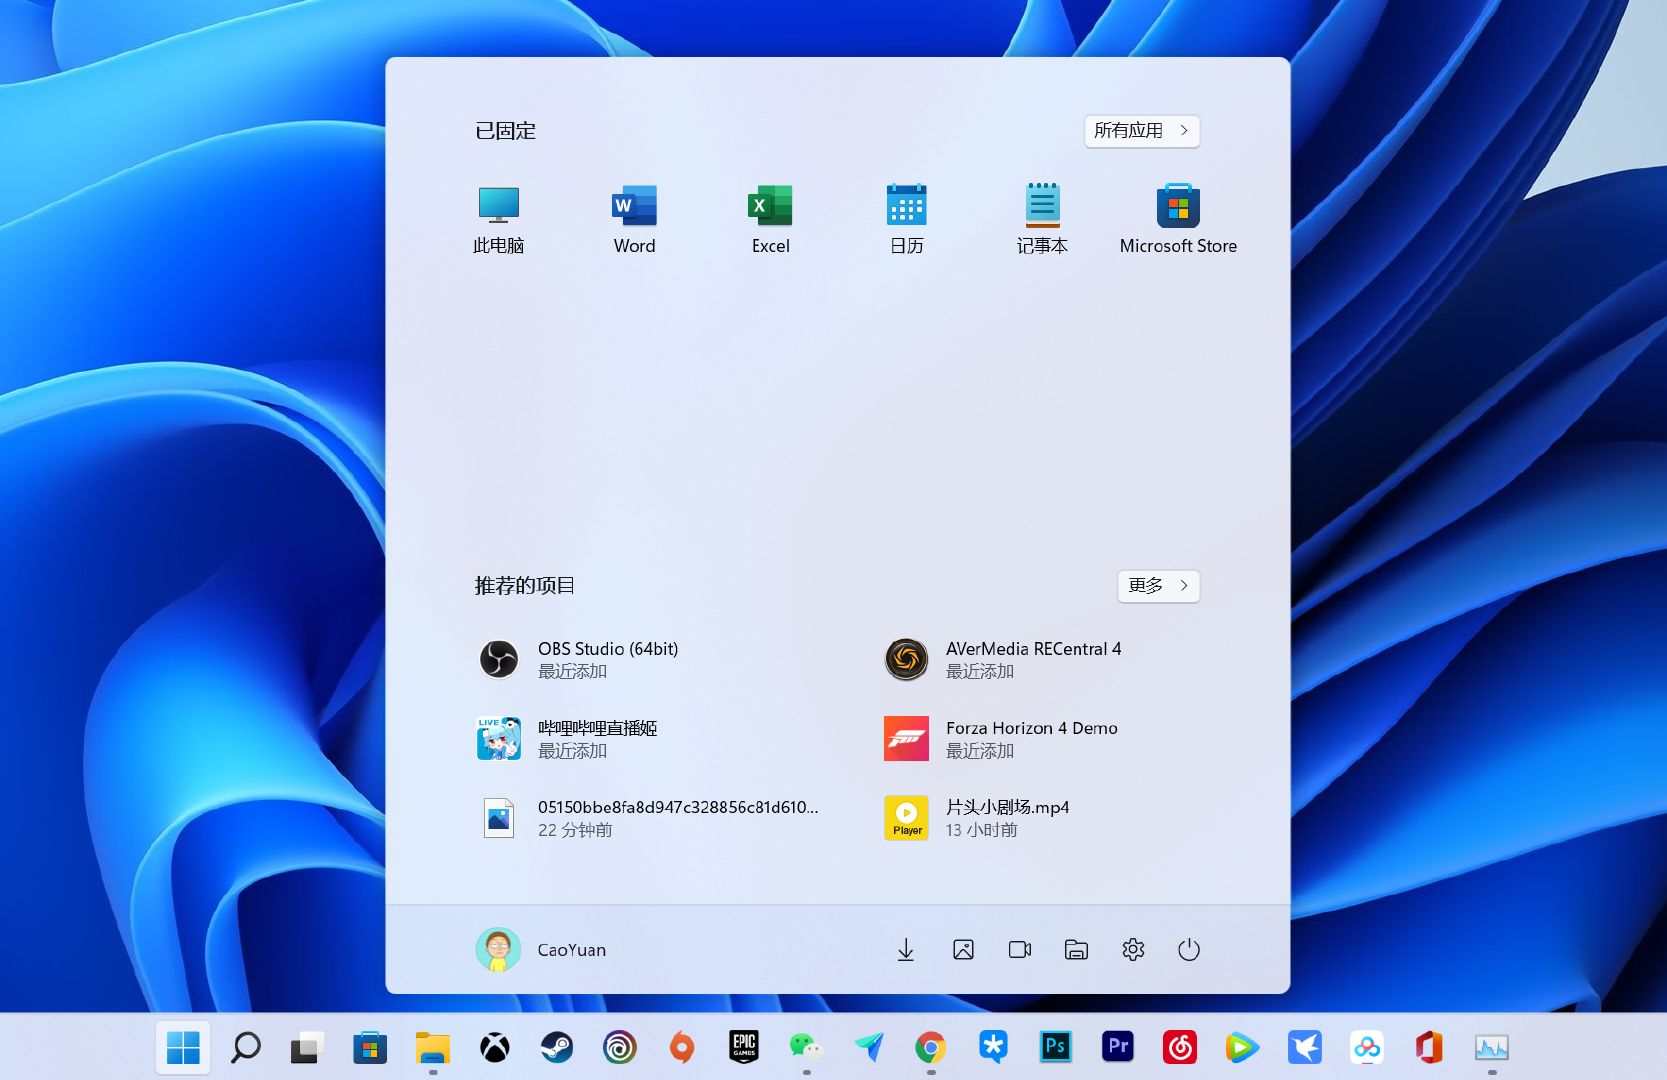
Task: Launch NetEase Cloud Music from the taskbar
Action: [1180, 1047]
